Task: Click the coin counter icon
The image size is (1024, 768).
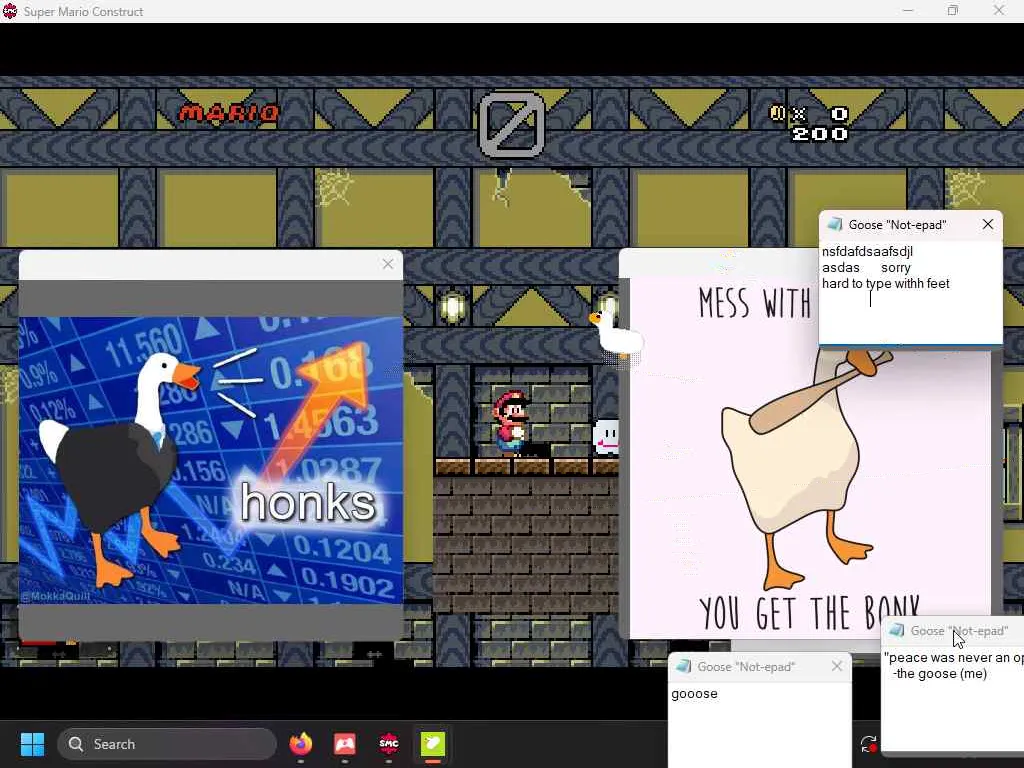Action: [777, 114]
